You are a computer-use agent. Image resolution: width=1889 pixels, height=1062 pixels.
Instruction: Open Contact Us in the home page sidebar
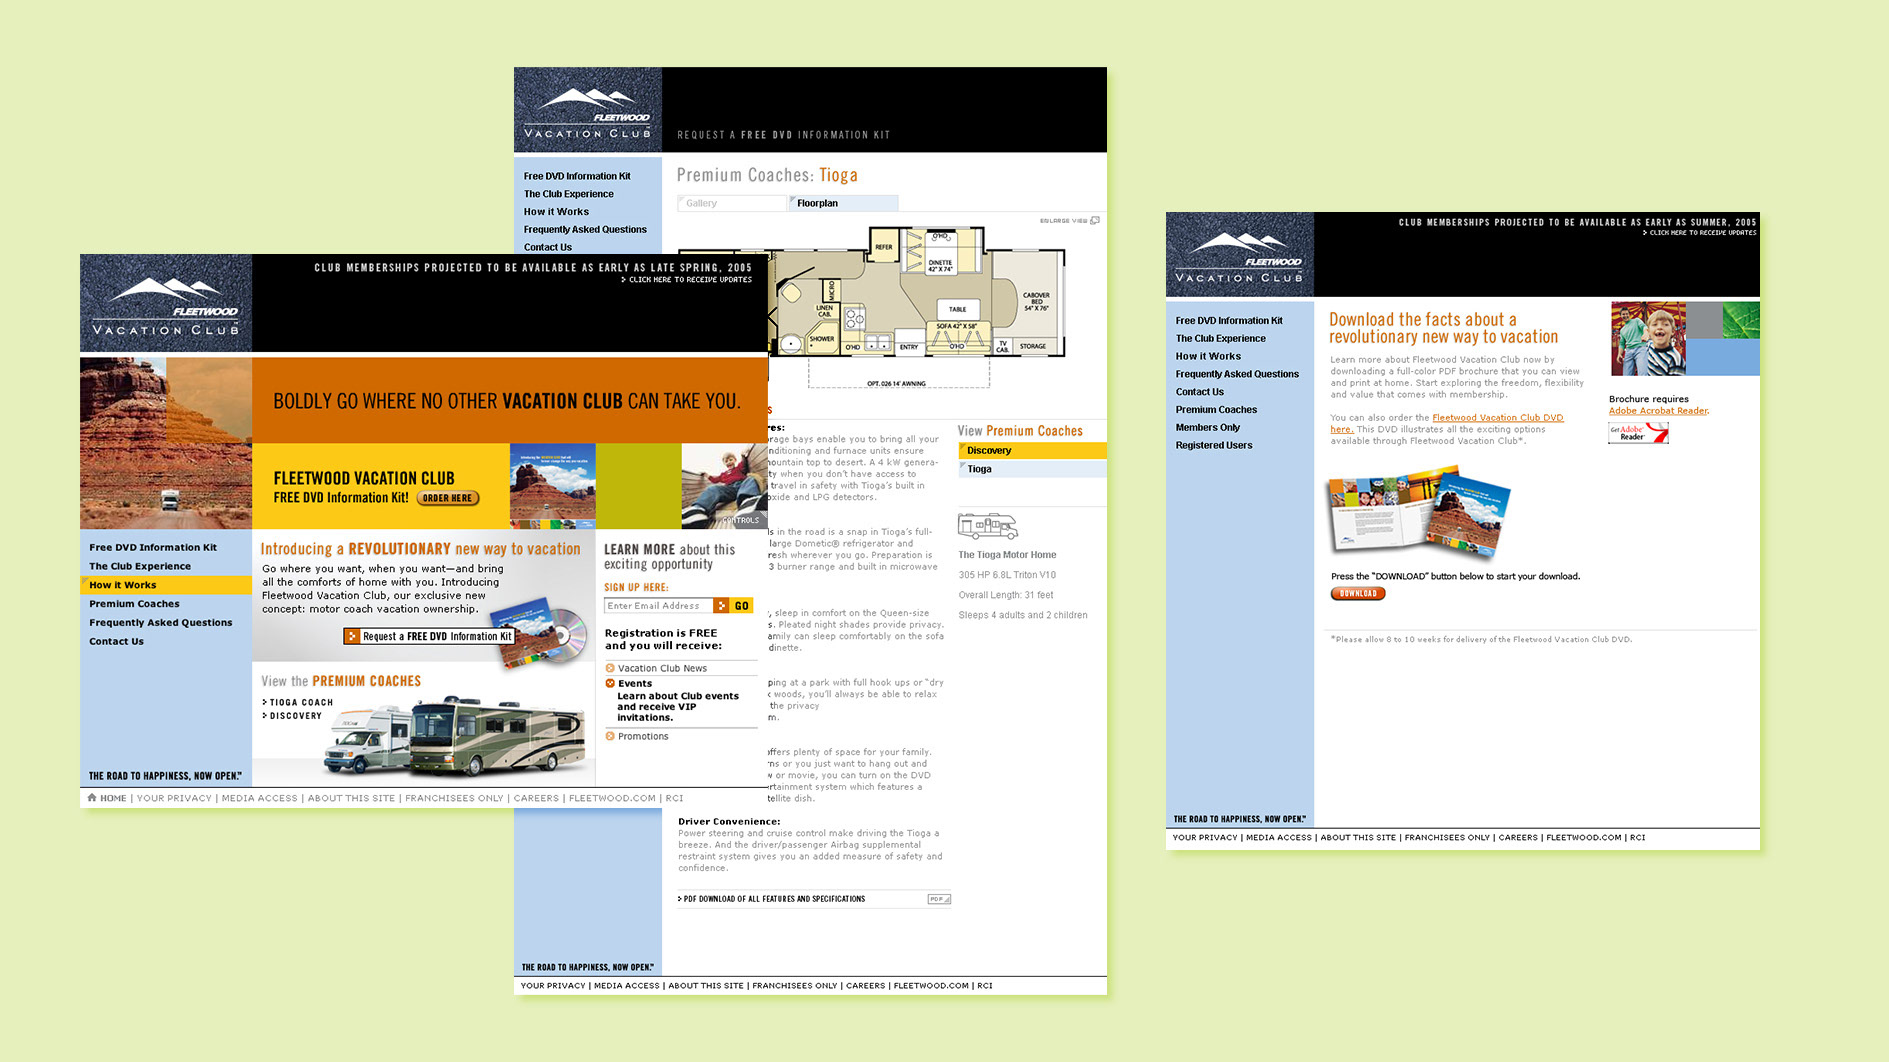point(117,642)
